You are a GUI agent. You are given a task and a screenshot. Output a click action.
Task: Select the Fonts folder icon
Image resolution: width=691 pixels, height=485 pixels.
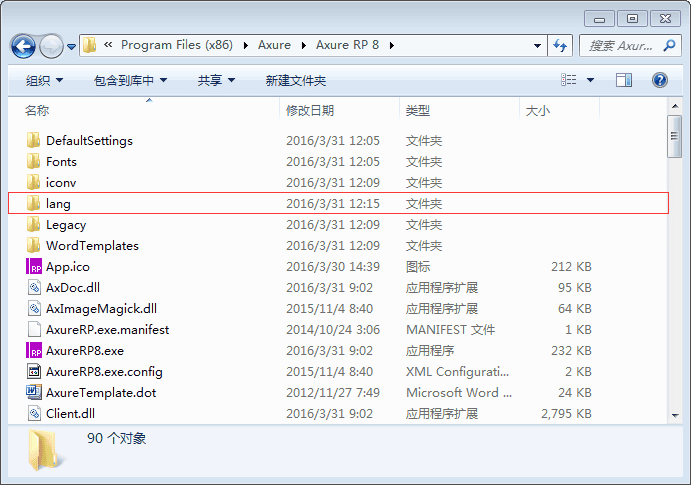click(x=33, y=162)
